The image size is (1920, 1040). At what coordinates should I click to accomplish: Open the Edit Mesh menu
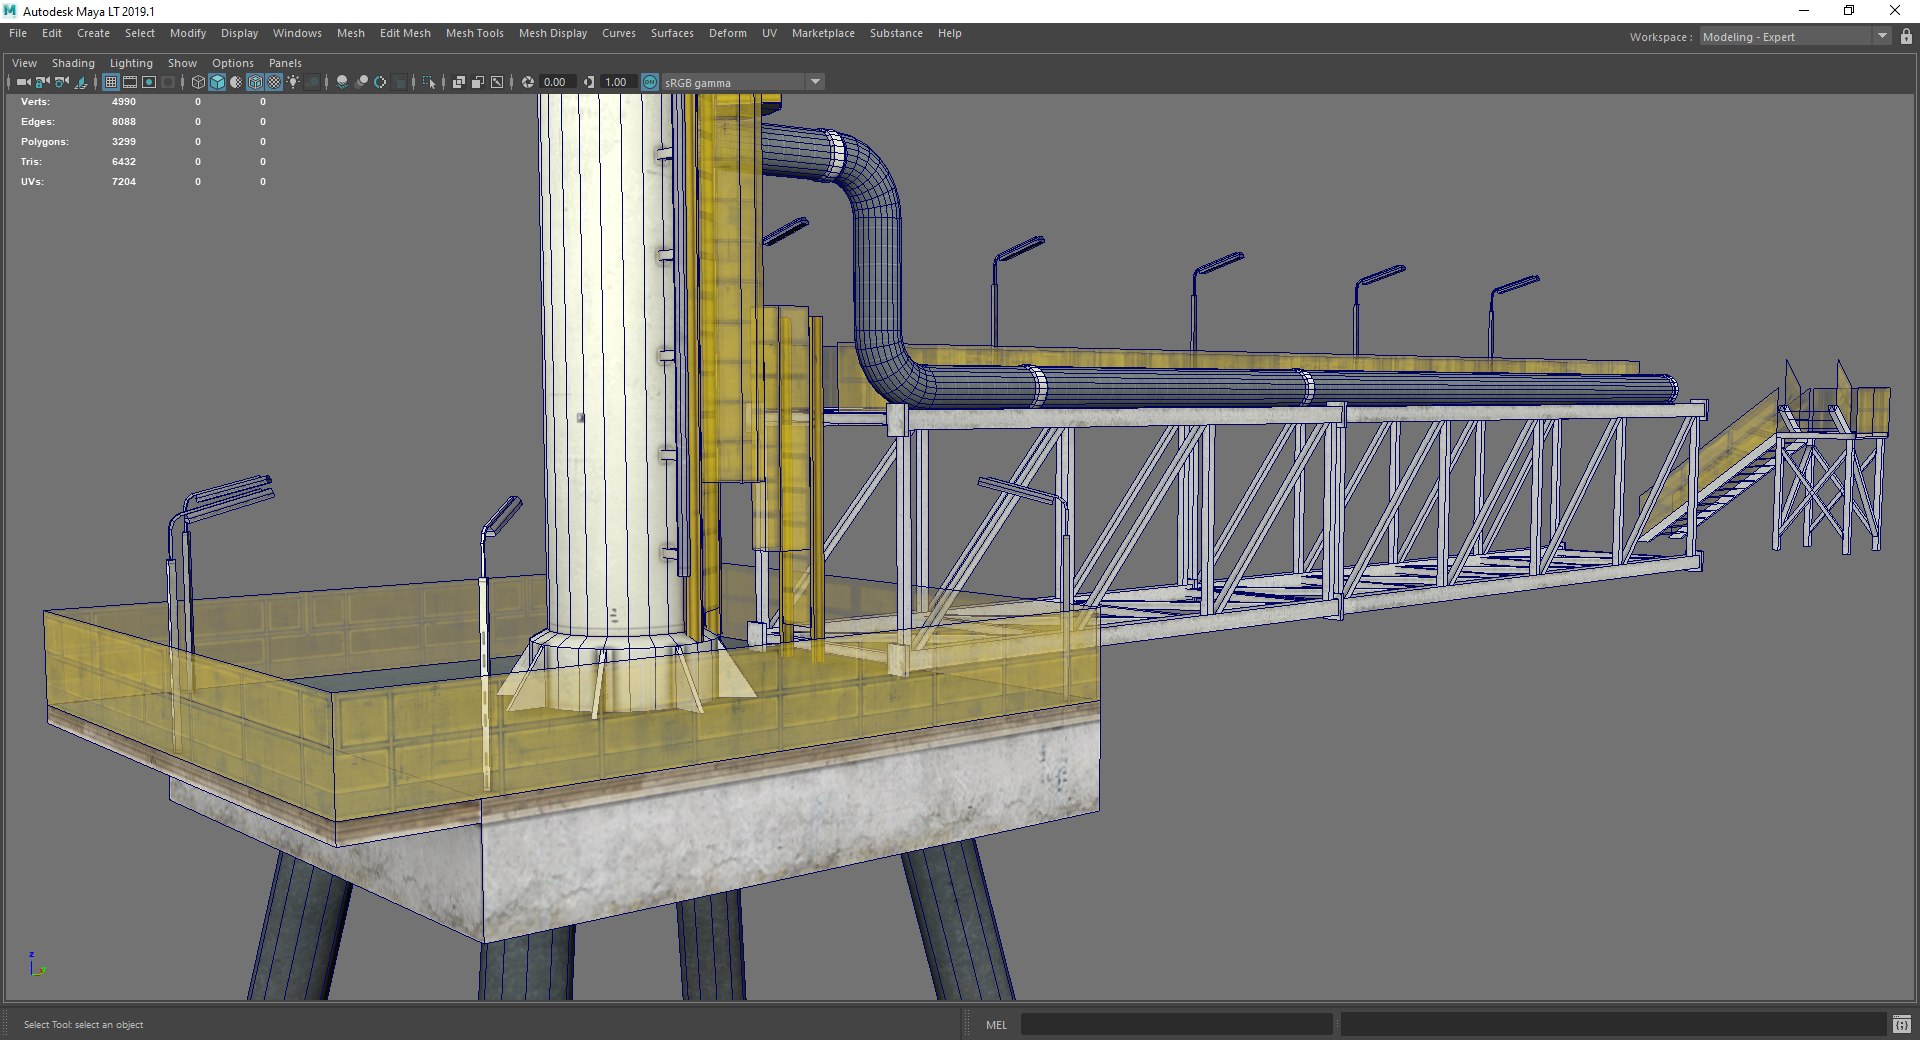click(x=405, y=33)
